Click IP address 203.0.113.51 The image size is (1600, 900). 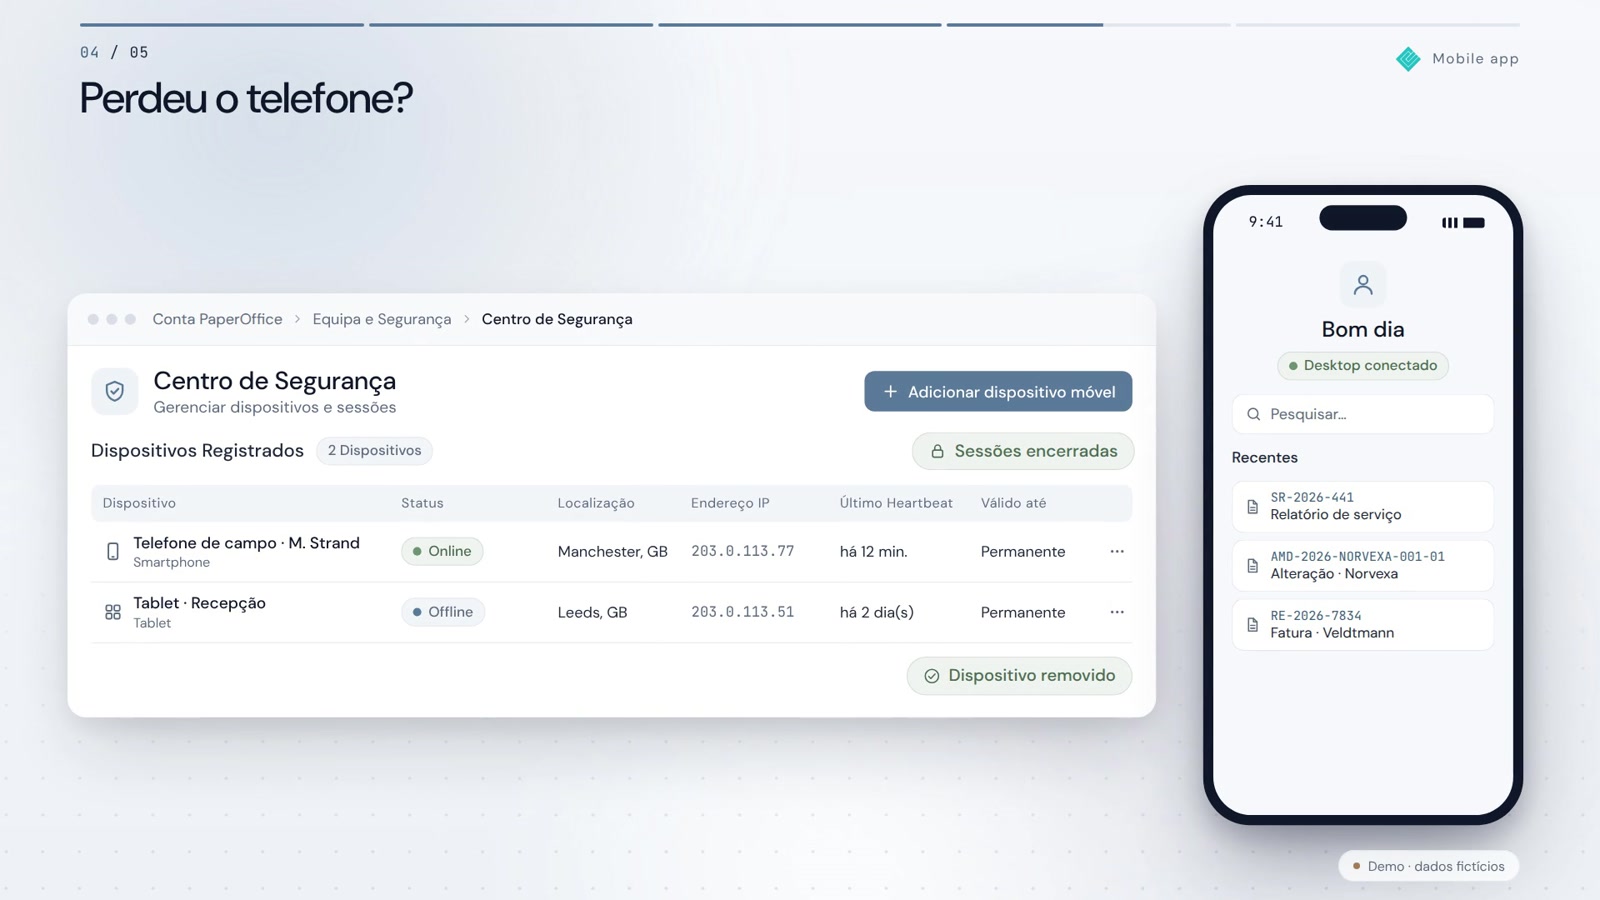[742, 612]
